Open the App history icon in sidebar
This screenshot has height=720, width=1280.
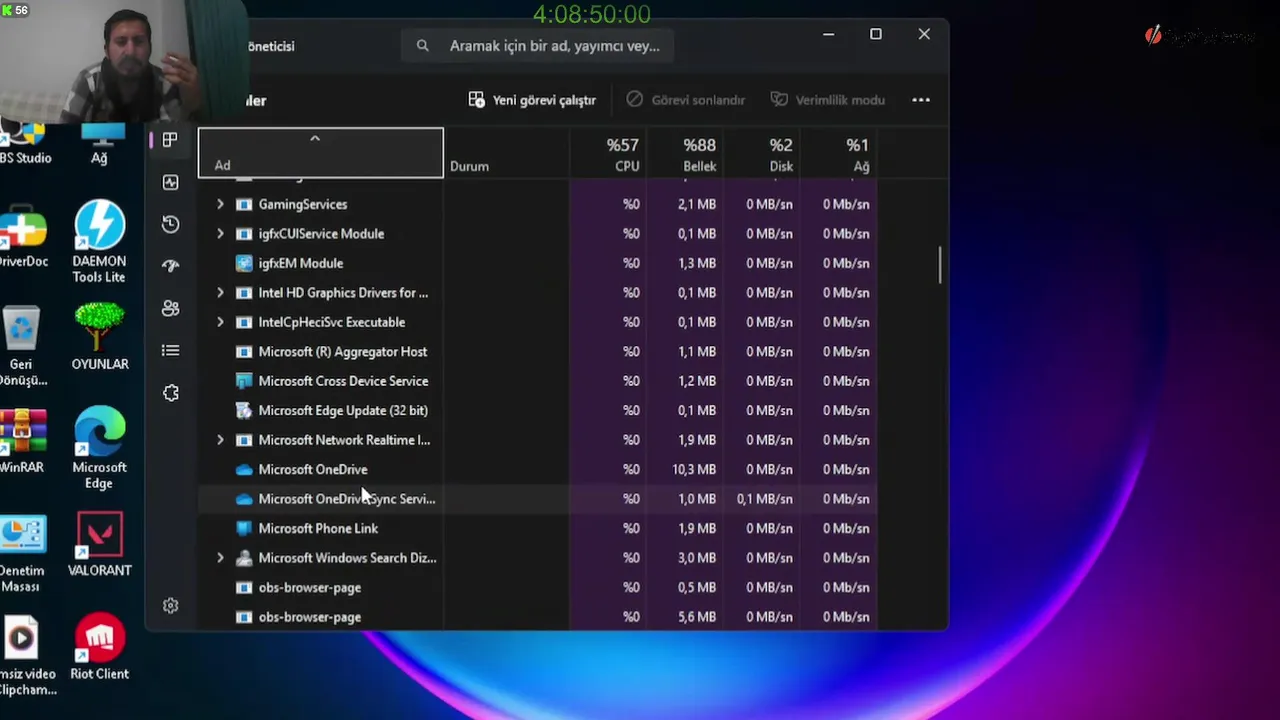click(170, 224)
